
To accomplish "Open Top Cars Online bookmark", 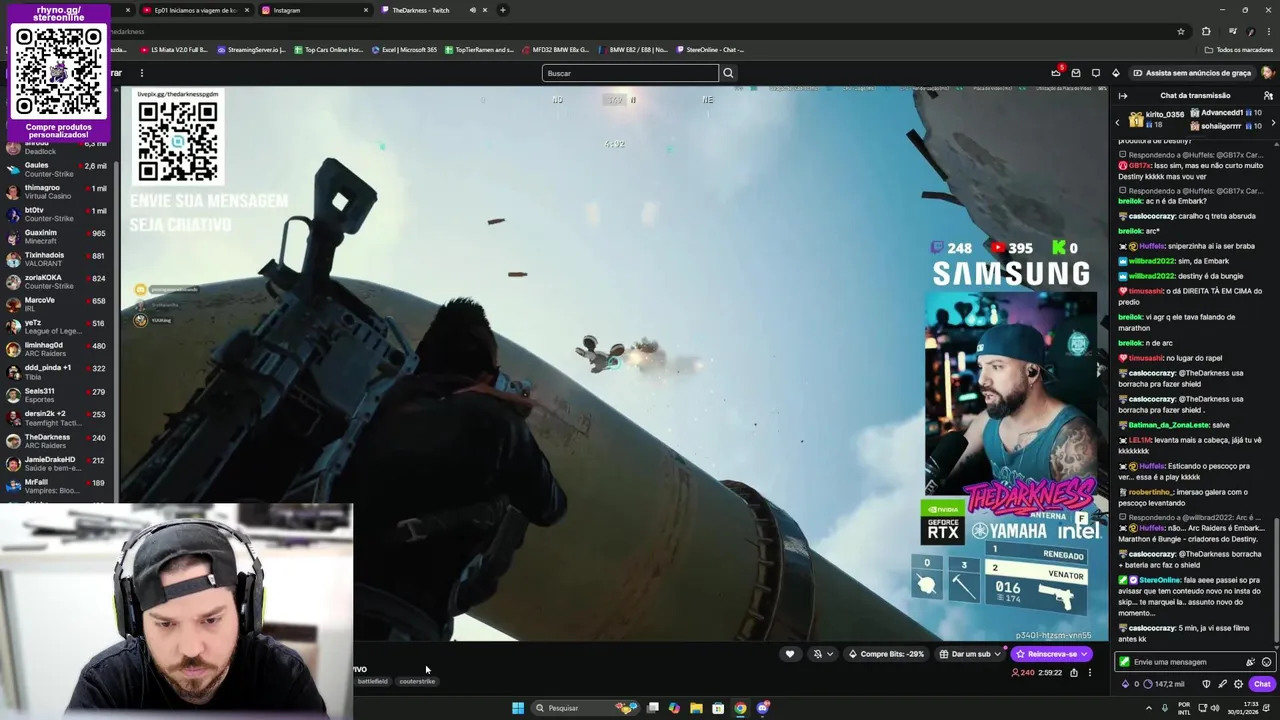I will [329, 50].
